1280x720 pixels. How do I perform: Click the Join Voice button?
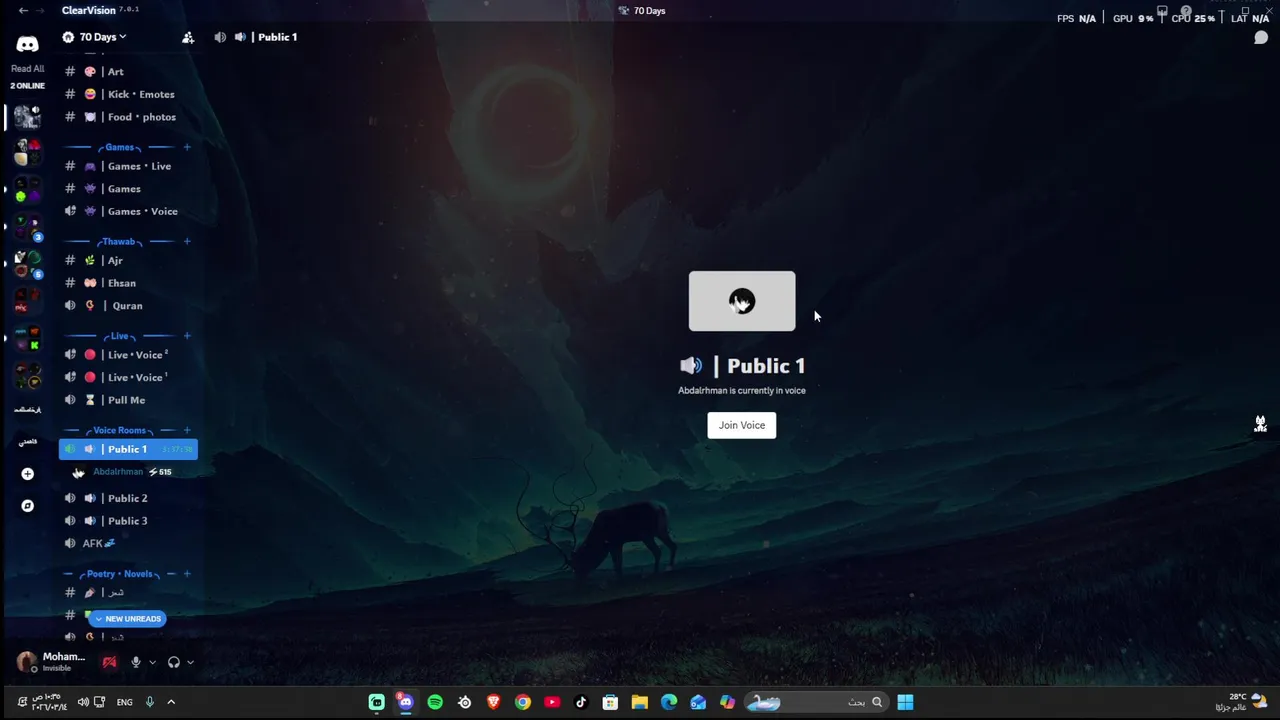click(x=741, y=425)
